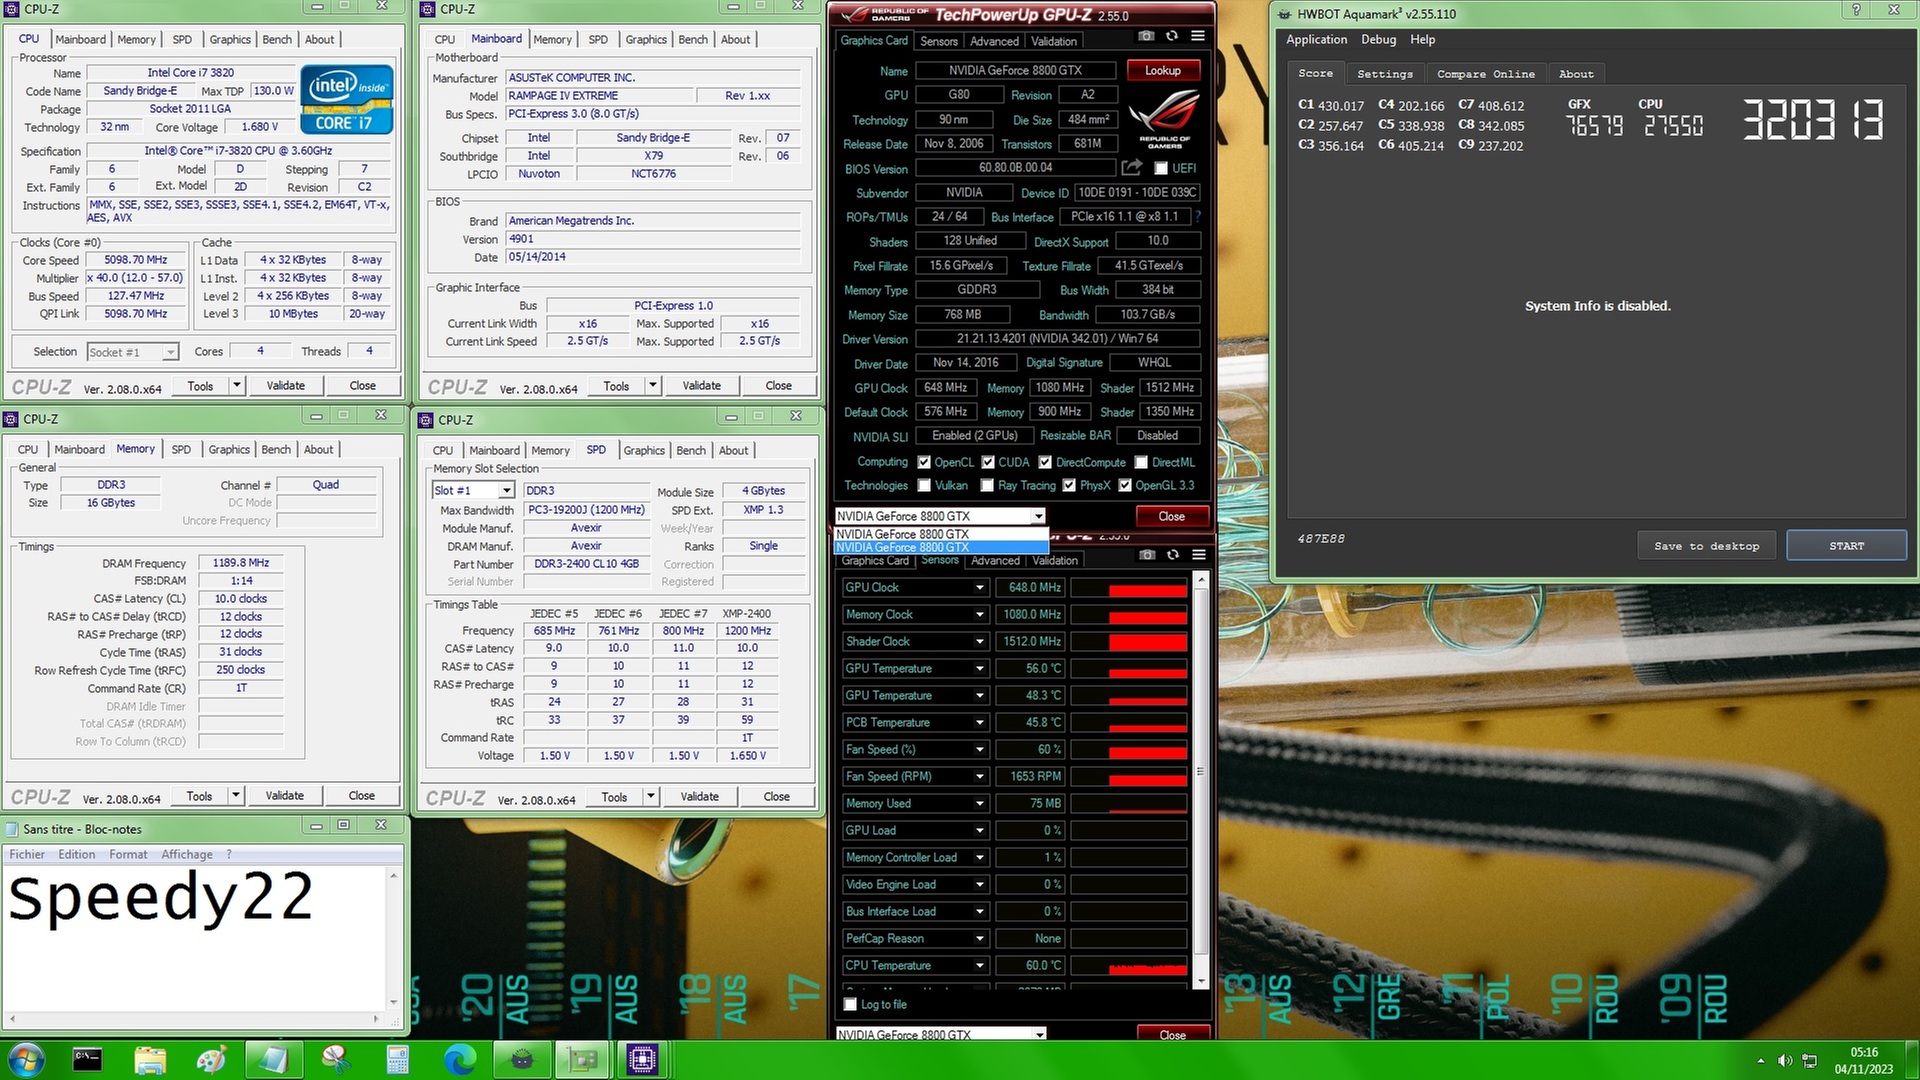Switch to CPU-Z via purple chip taskbar icon
The height and width of the screenshot is (1080, 1920).
coord(643,1059)
